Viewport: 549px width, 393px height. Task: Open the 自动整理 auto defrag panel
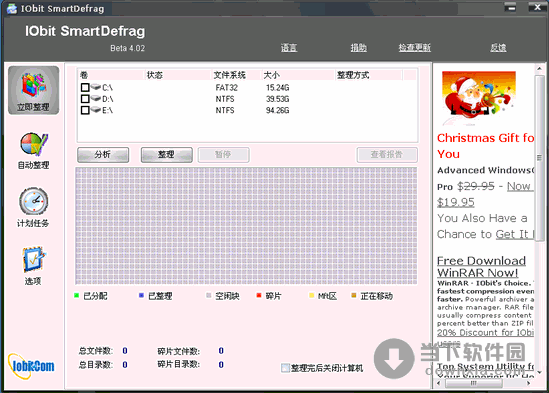click(x=34, y=151)
